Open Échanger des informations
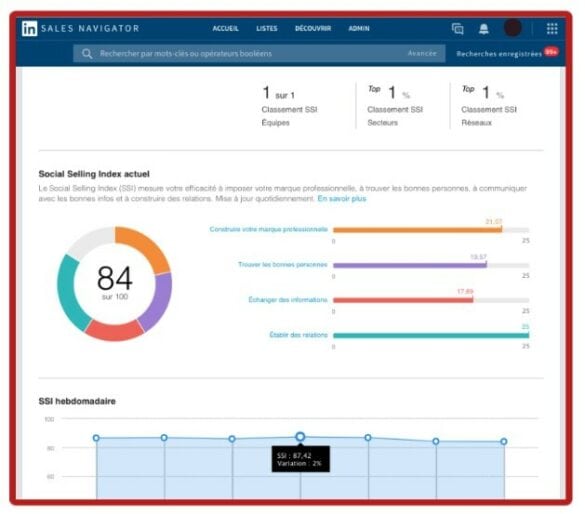 coord(288,300)
